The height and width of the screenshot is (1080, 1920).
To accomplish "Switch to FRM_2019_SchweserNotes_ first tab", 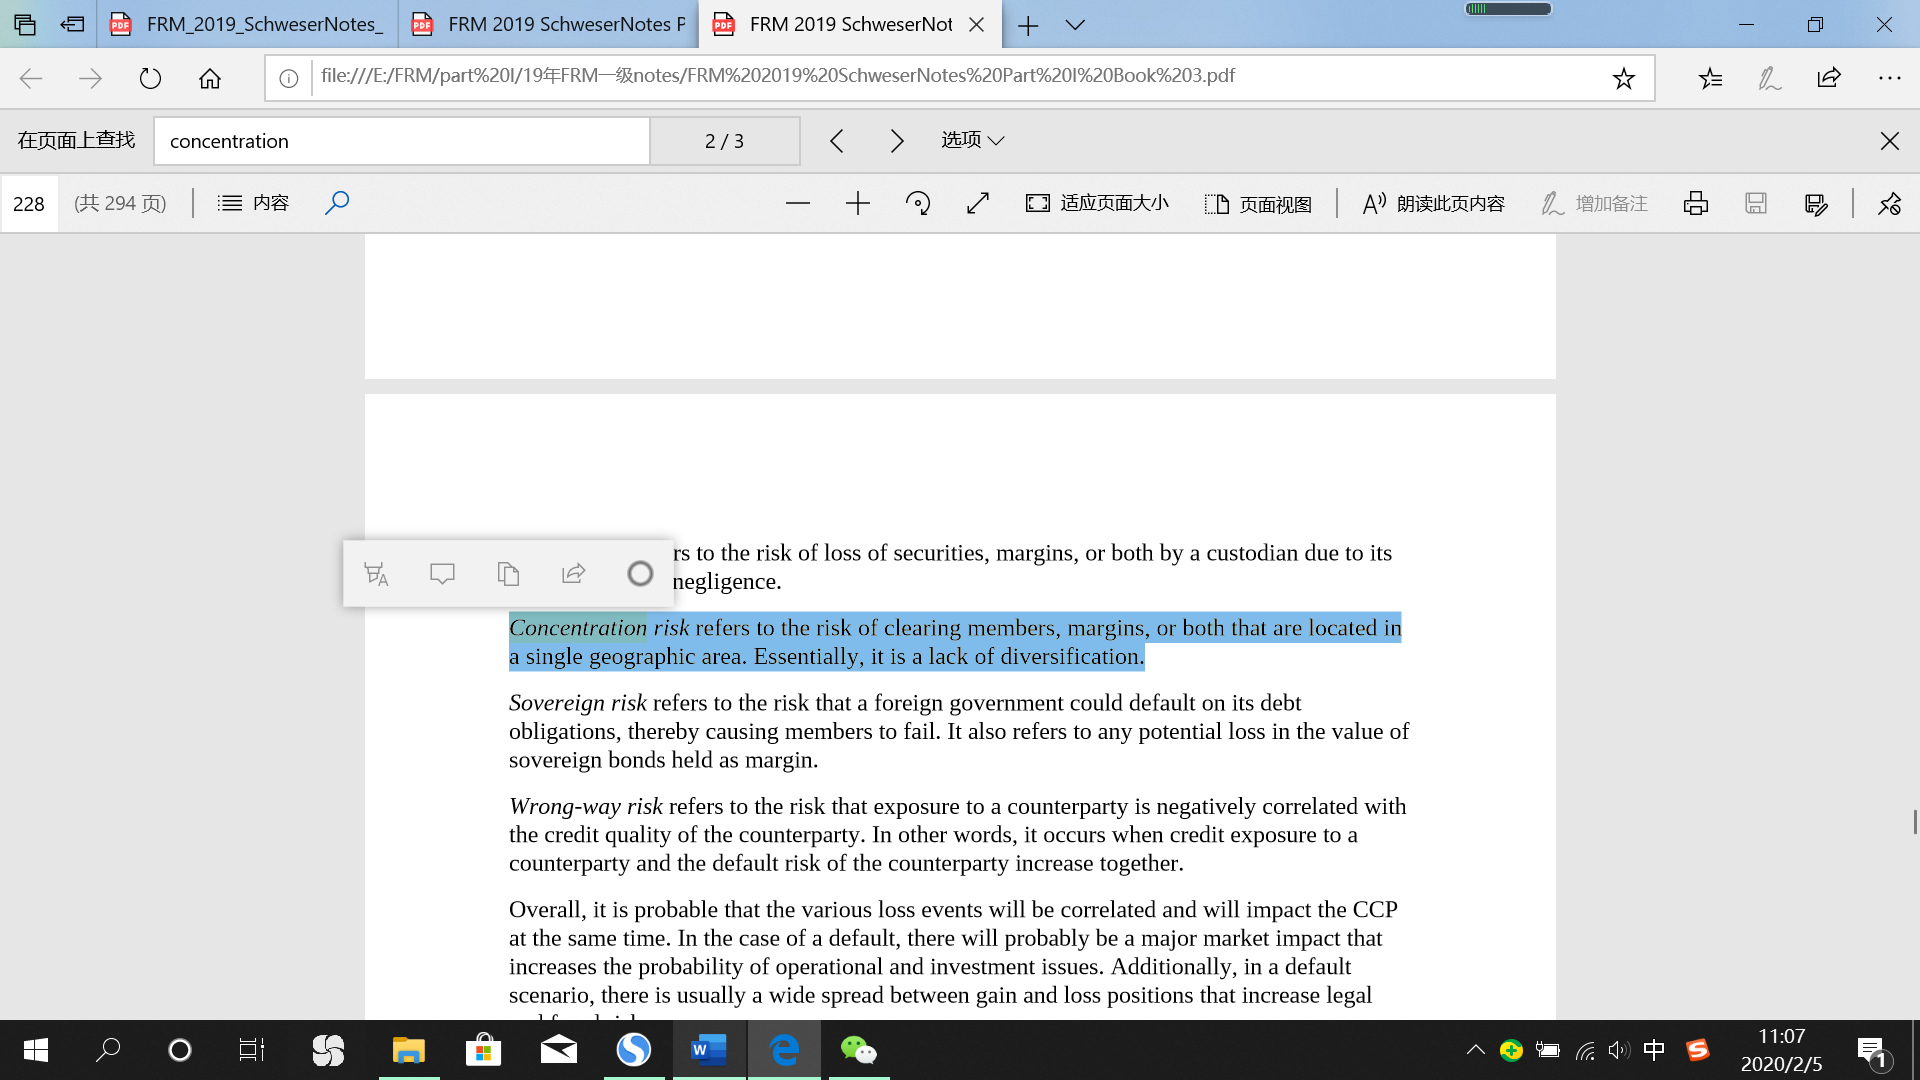I will point(248,25).
